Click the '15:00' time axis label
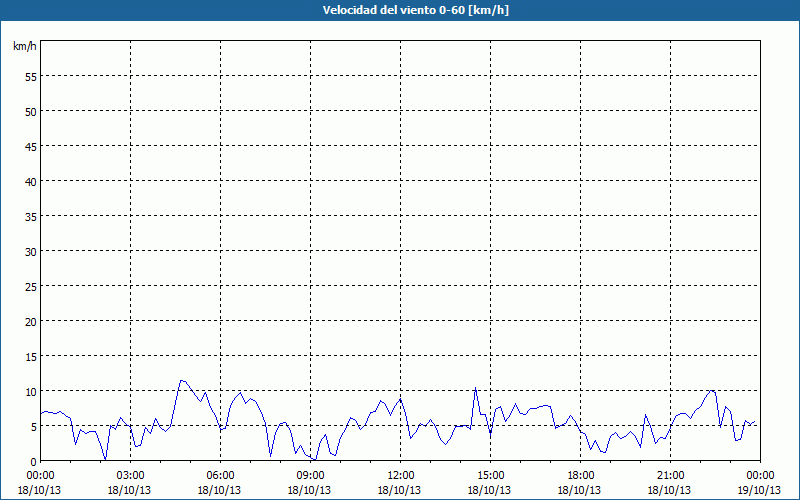The height and width of the screenshot is (500, 800). click(x=490, y=476)
